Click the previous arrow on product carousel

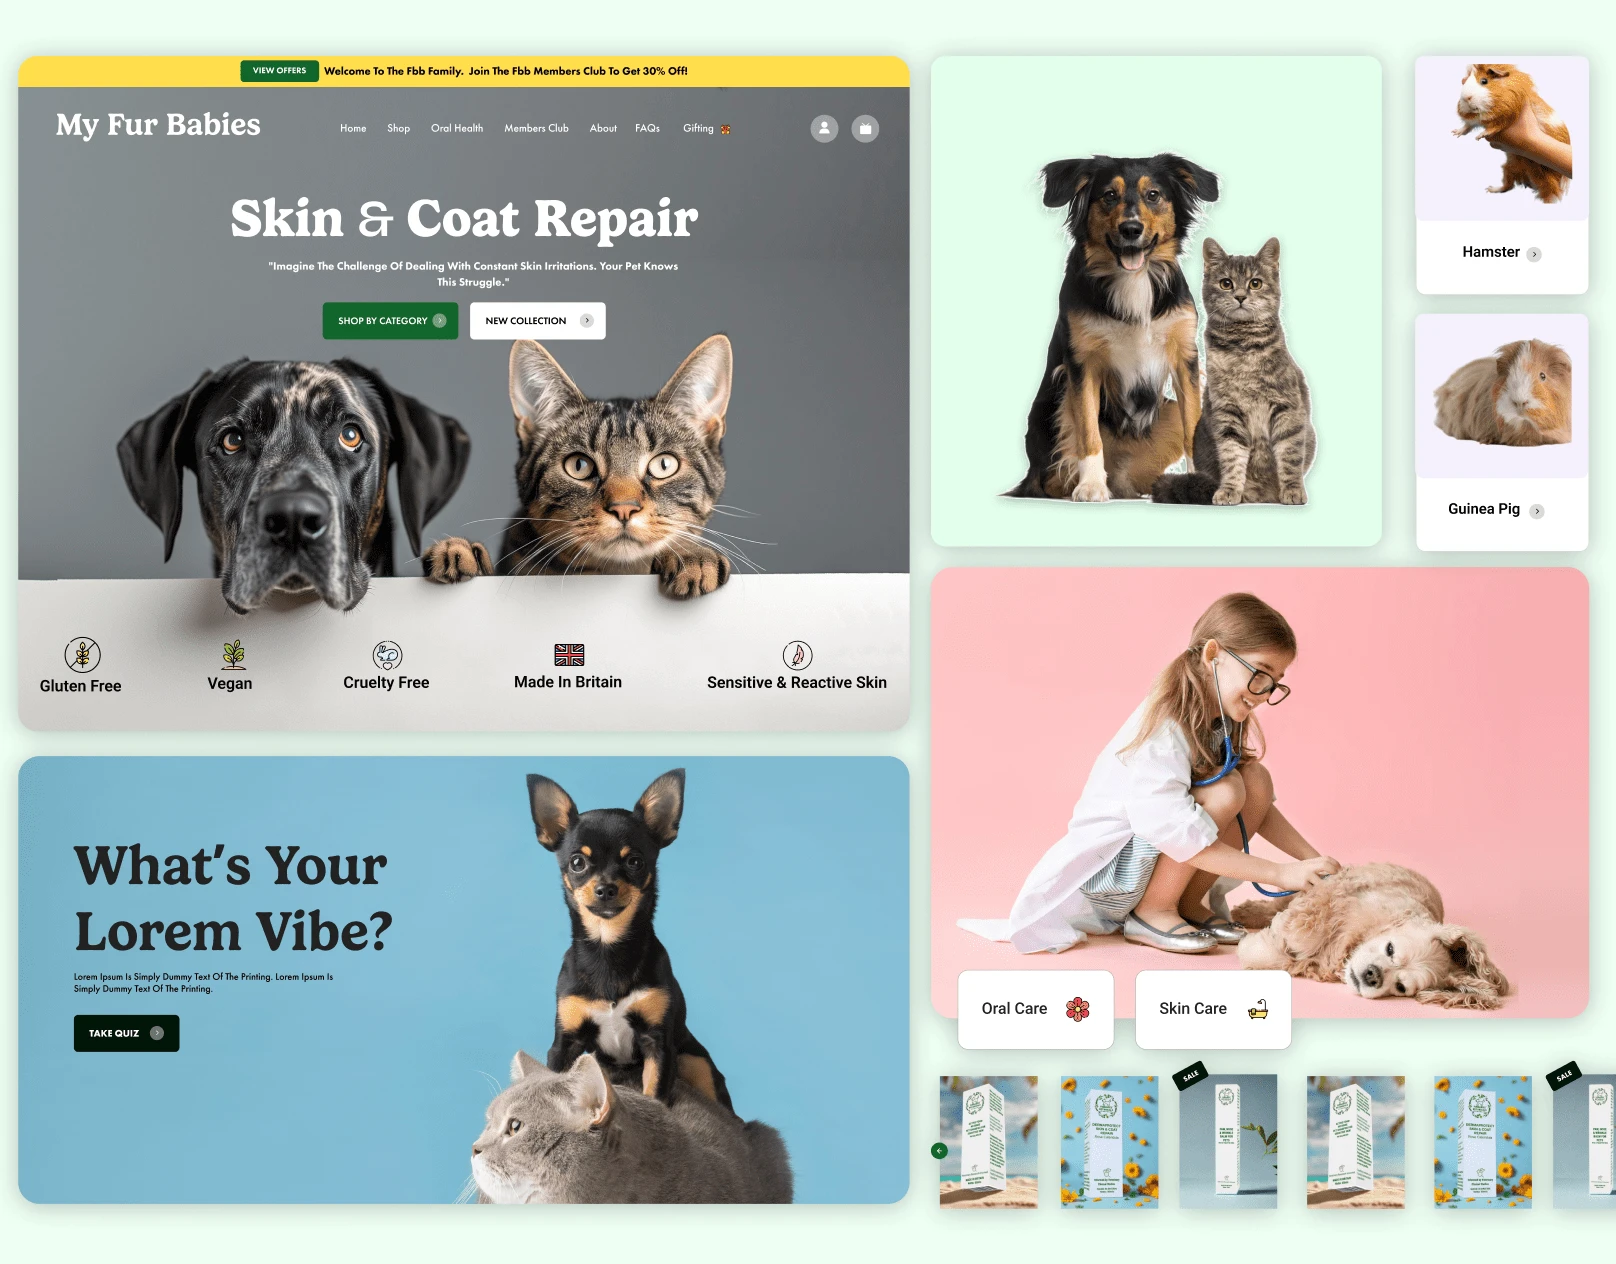click(939, 1151)
